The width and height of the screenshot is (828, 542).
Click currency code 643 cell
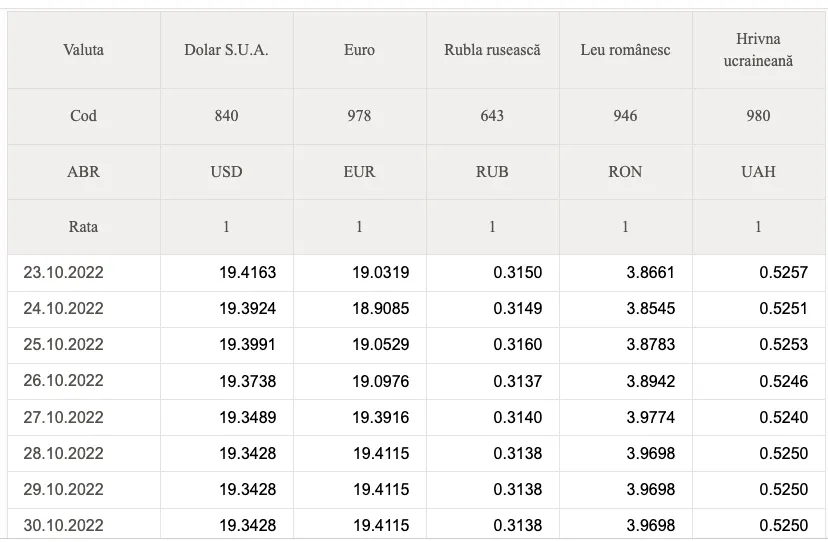point(493,116)
